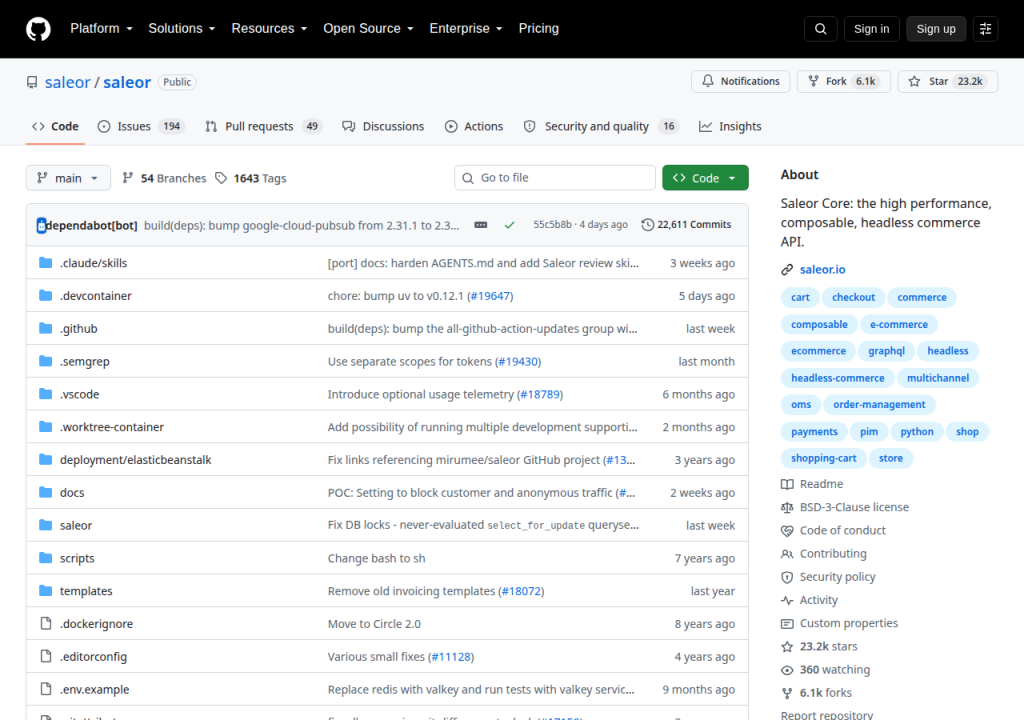Expand the Platform menu
The height and width of the screenshot is (720, 1024).
[101, 29]
